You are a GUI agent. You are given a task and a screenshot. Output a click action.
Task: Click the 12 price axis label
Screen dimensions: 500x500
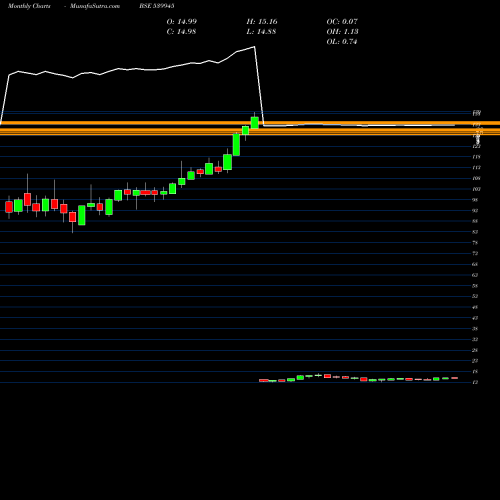(x=476, y=382)
